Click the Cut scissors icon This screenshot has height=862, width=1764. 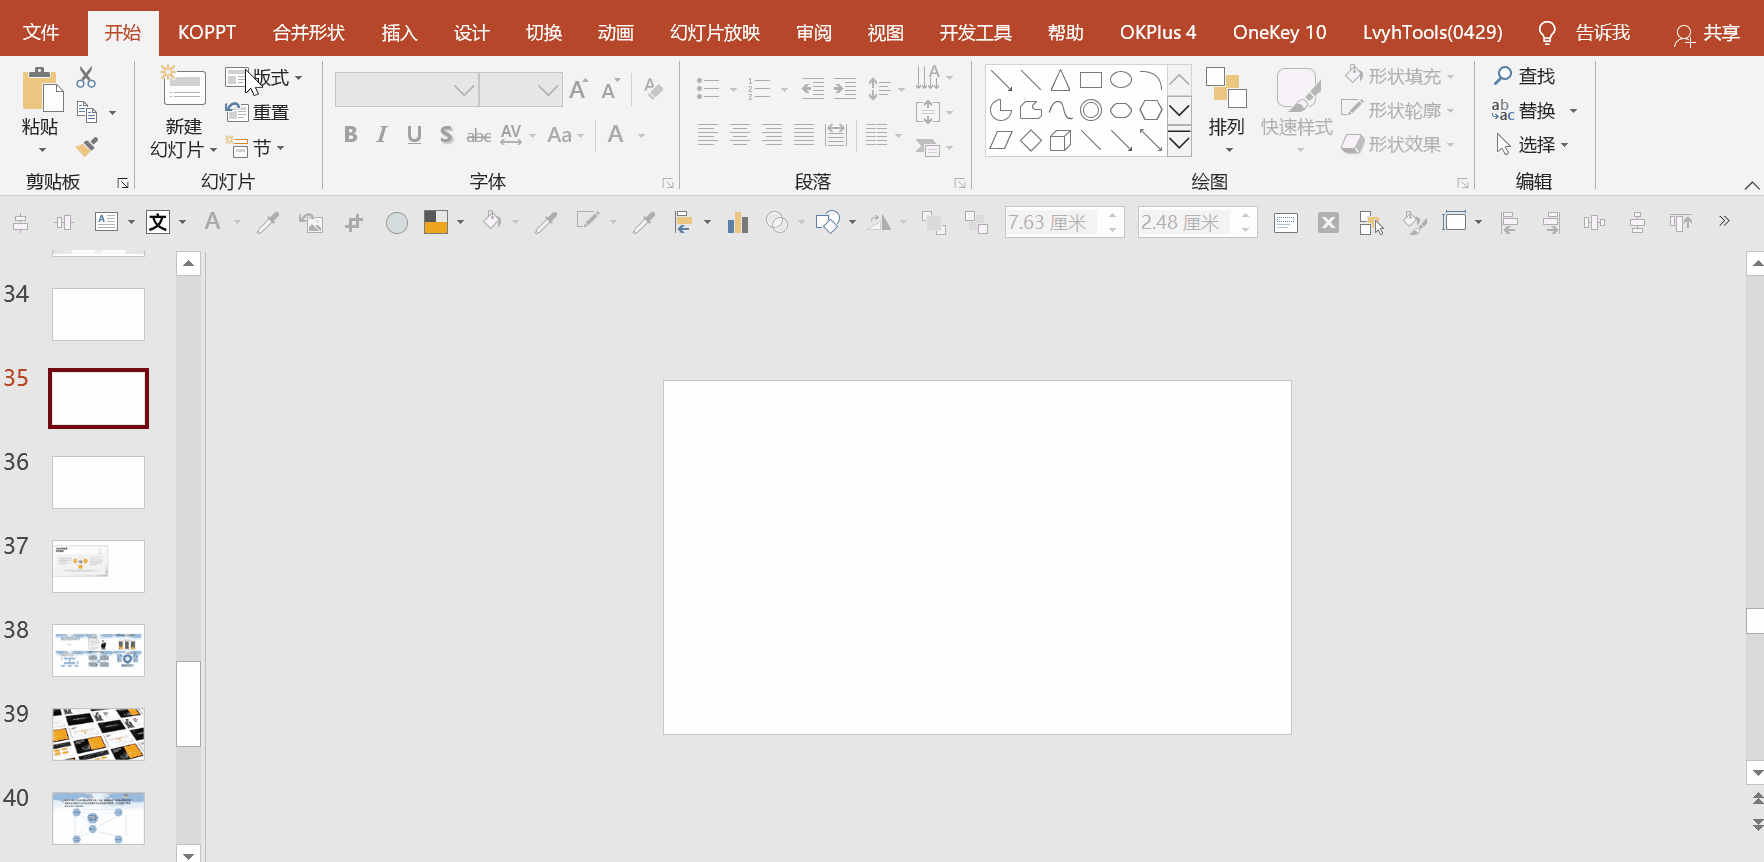pos(86,77)
